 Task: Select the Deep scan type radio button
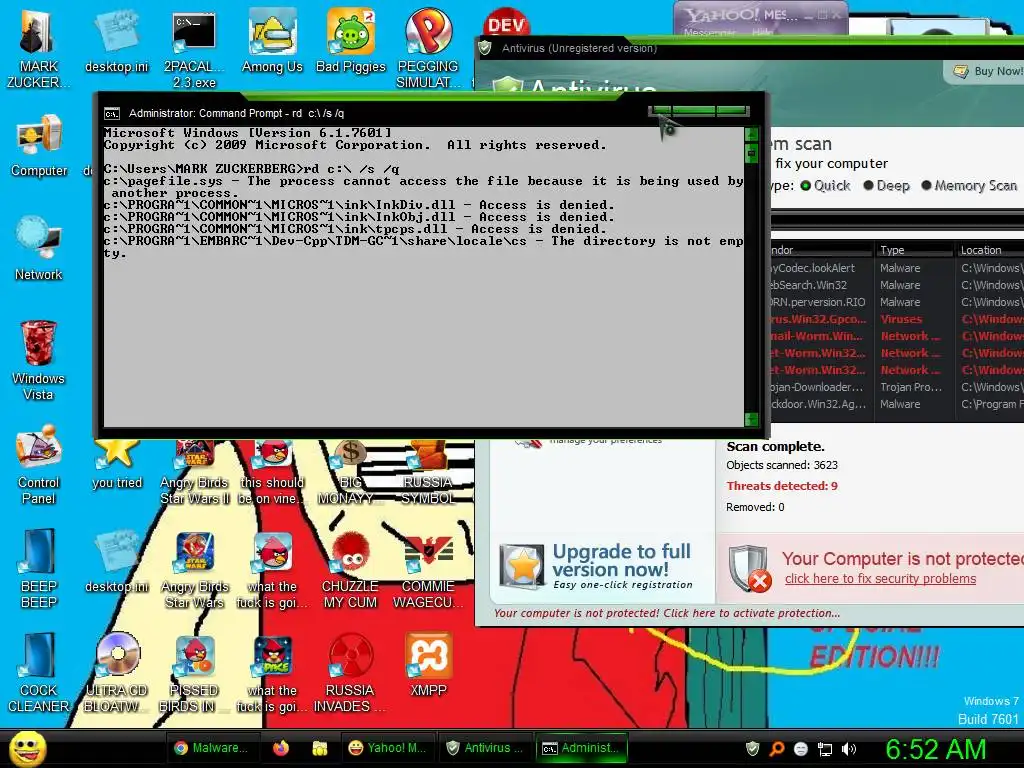pos(869,185)
